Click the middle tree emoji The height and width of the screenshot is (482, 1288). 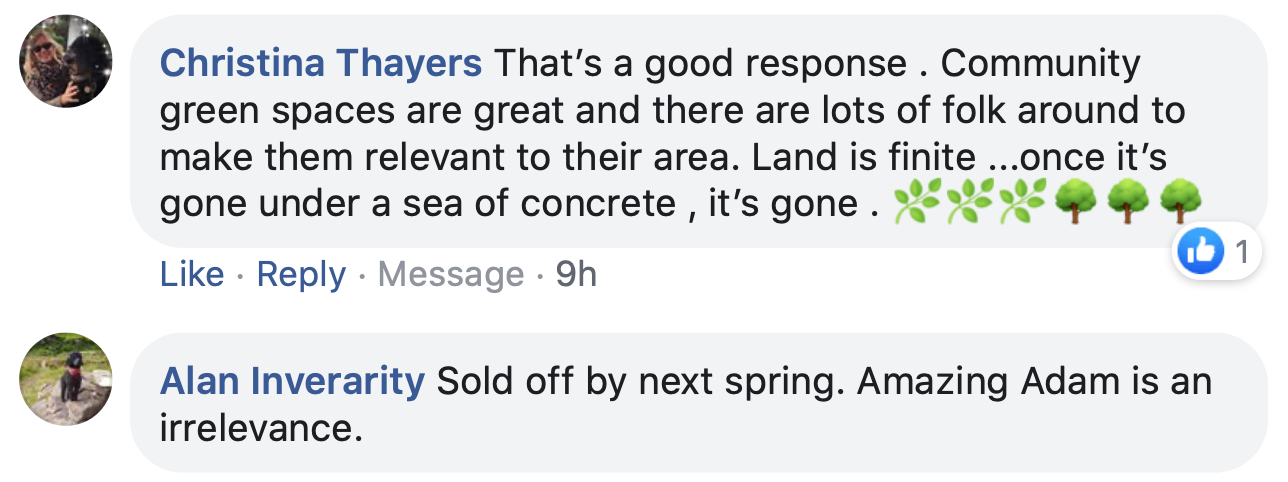(x=1128, y=204)
